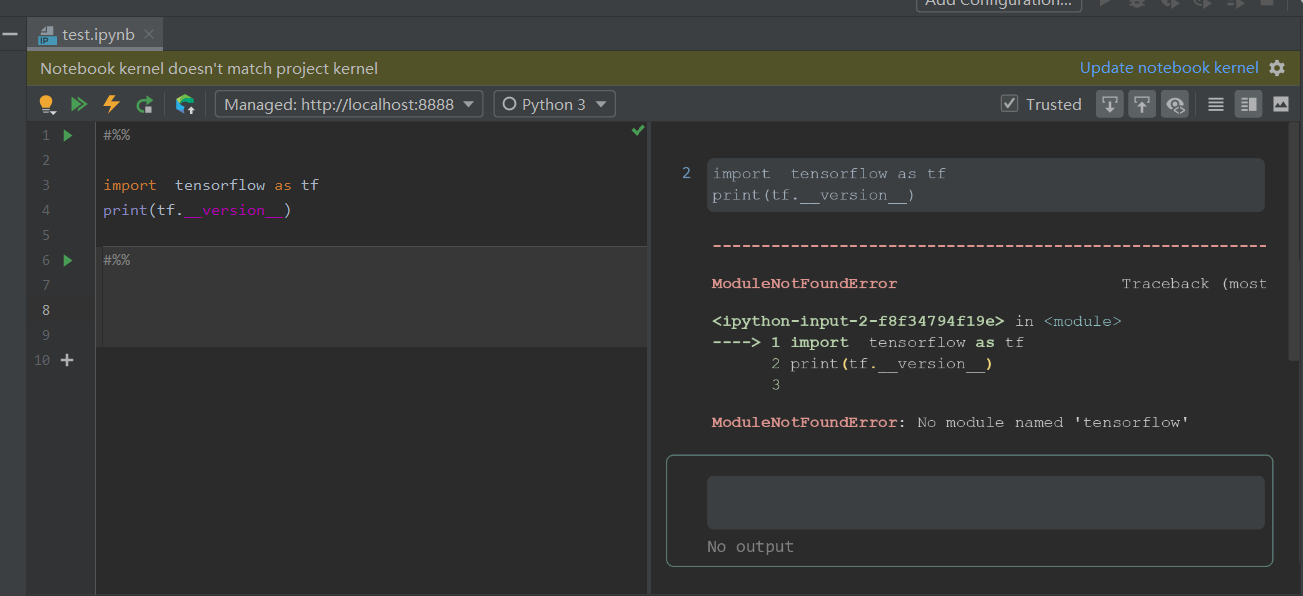The height and width of the screenshot is (596, 1303).
Task: Click the empty output cell input area
Action: coord(985,502)
